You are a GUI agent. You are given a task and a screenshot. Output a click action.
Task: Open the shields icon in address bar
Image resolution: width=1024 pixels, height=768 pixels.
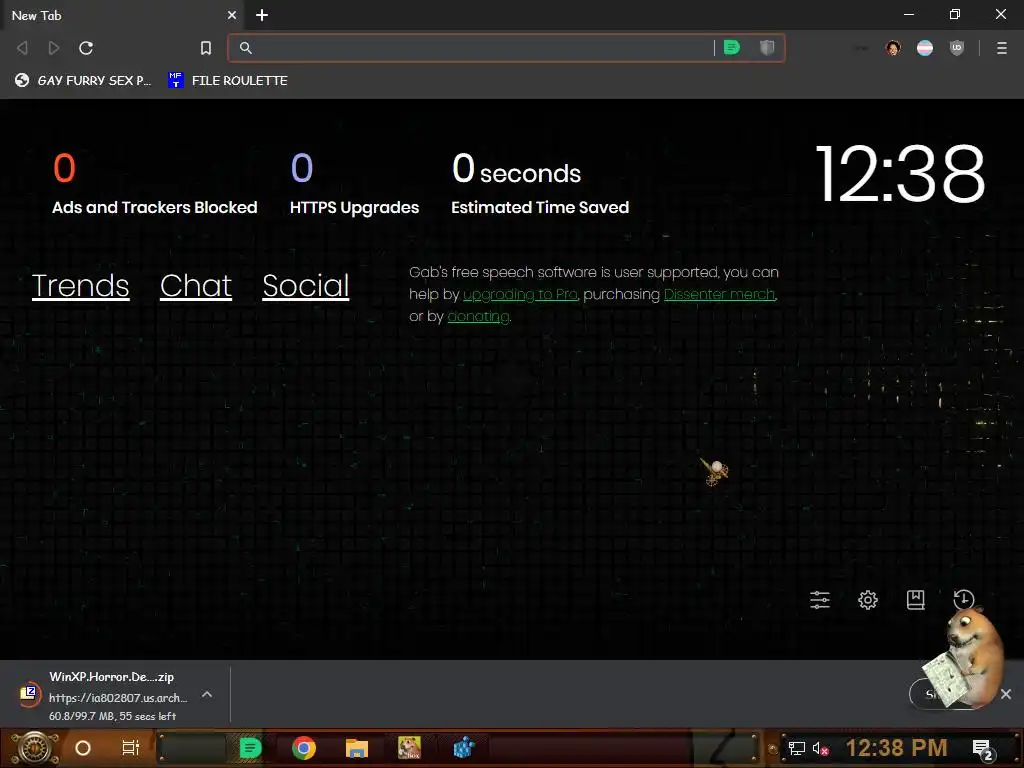coord(767,48)
